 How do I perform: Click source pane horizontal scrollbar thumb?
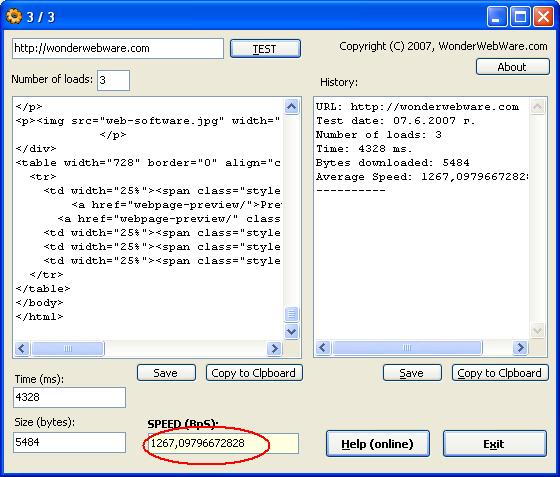(x=68, y=348)
